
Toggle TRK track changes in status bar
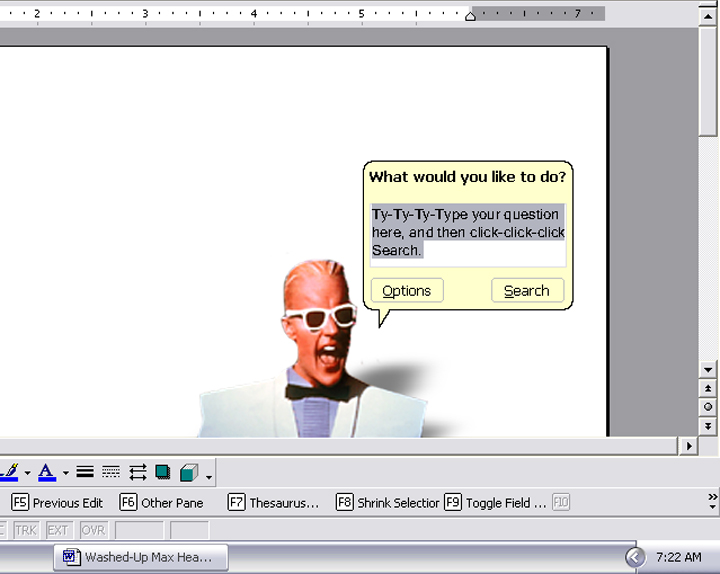pos(25,530)
